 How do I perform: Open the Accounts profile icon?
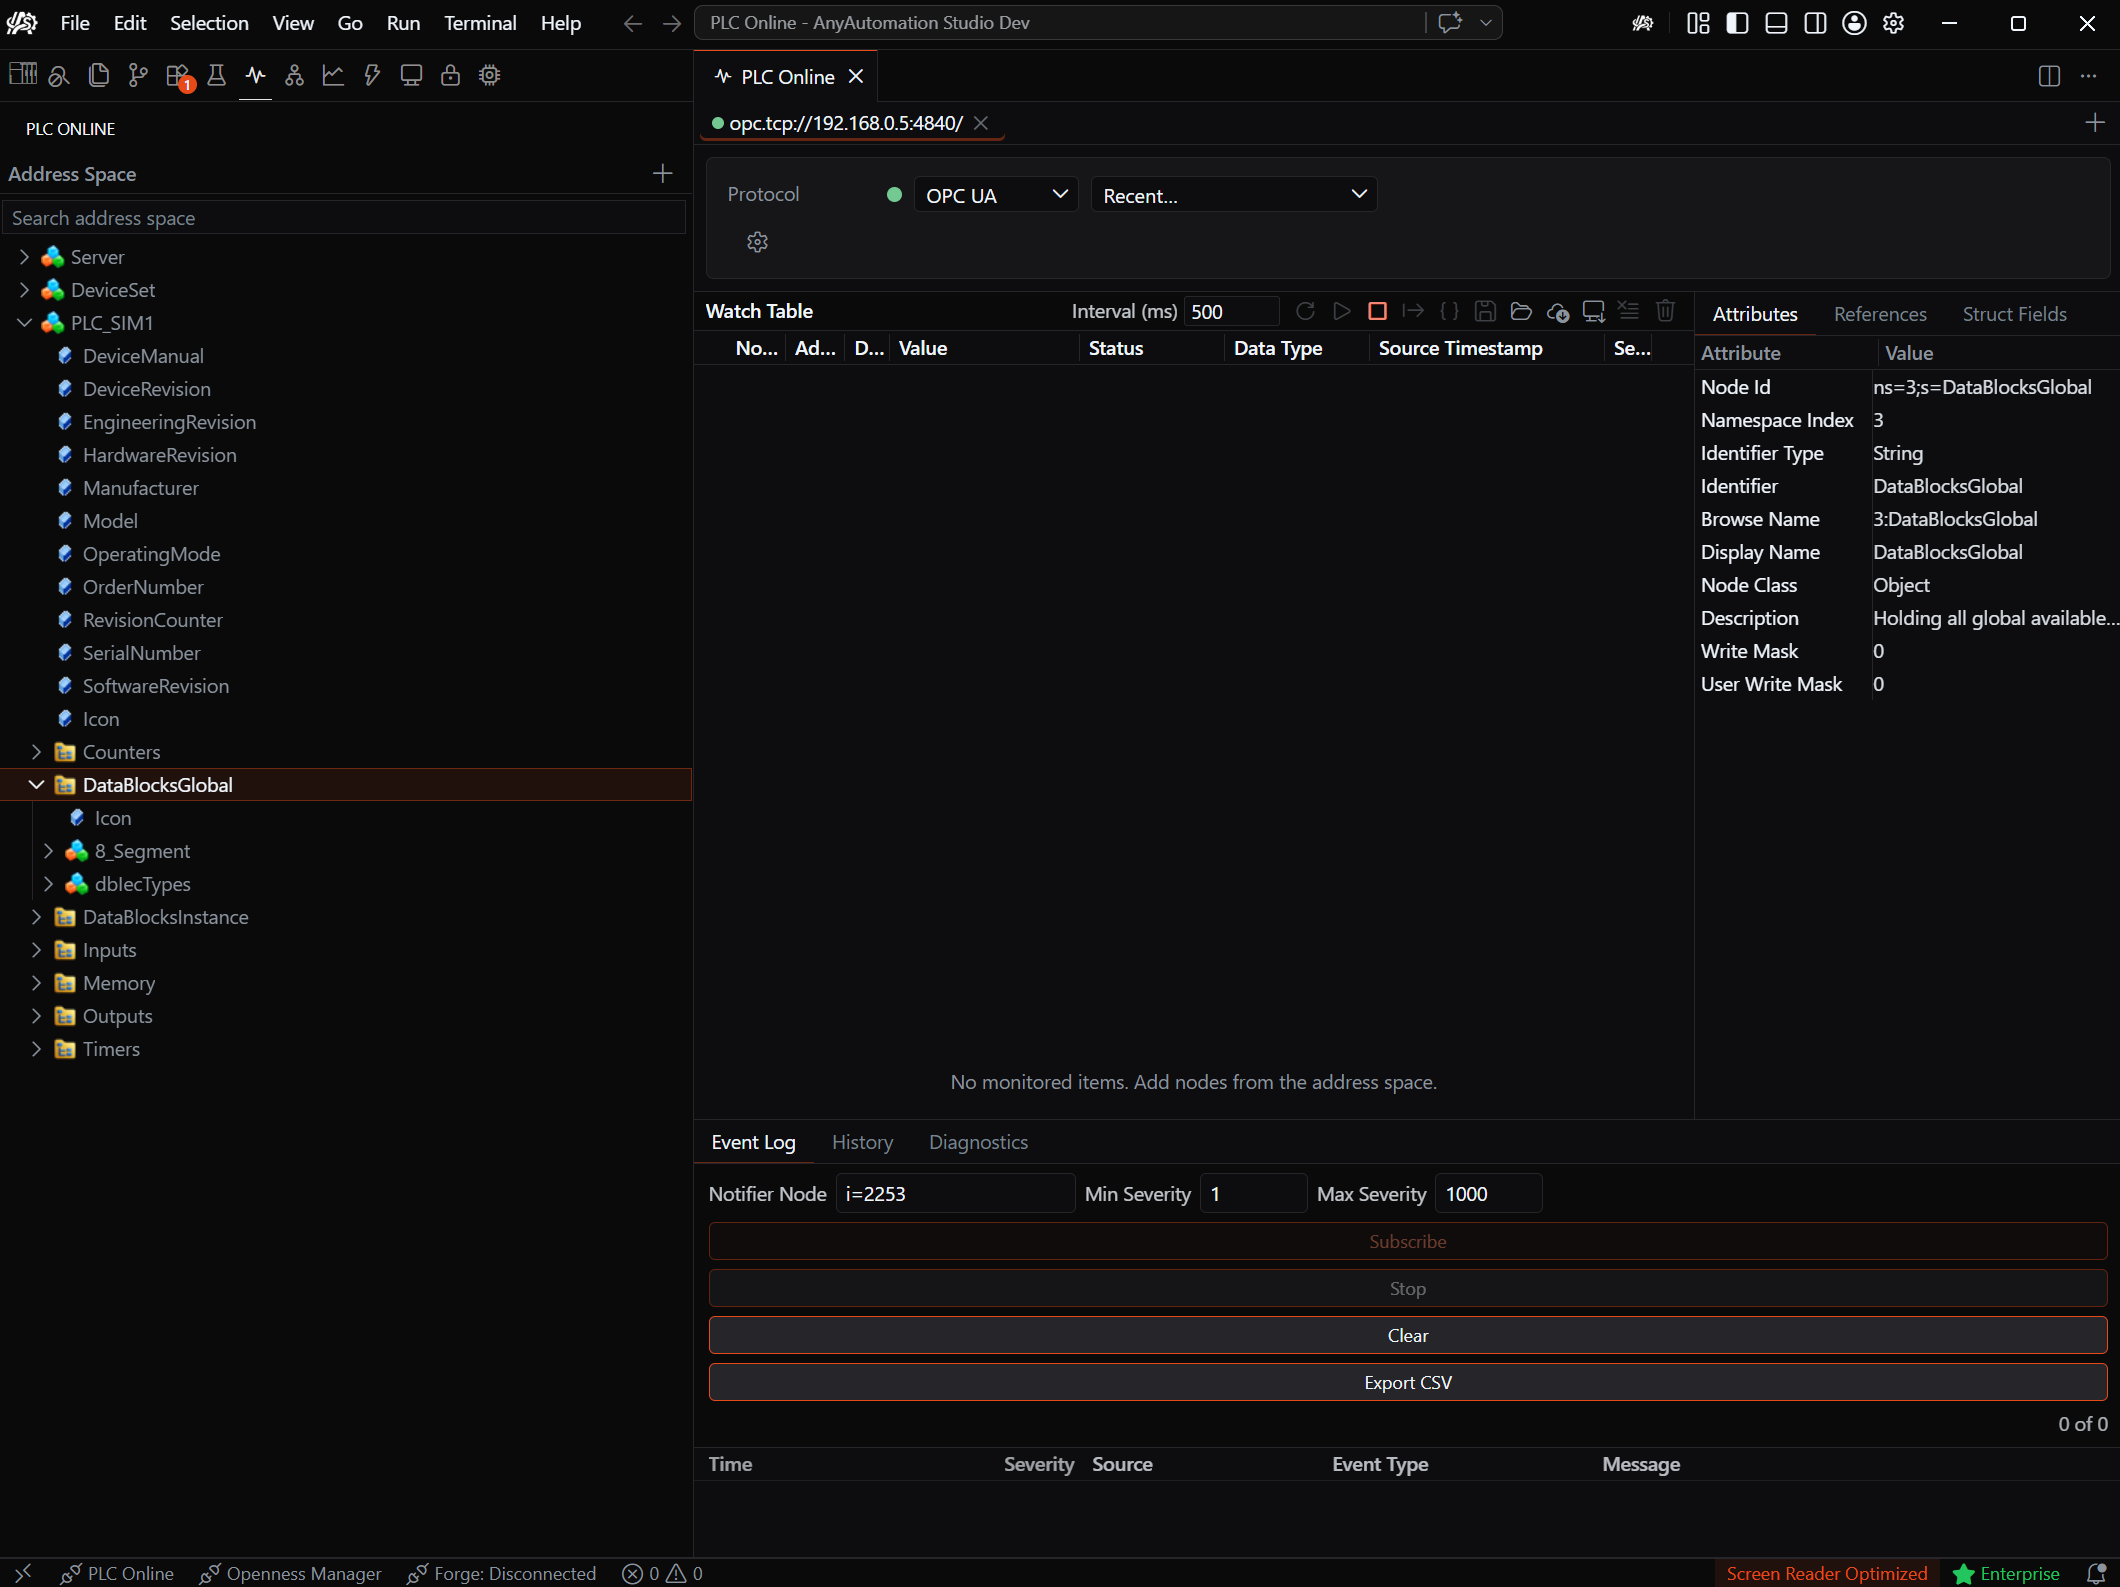click(x=1854, y=23)
